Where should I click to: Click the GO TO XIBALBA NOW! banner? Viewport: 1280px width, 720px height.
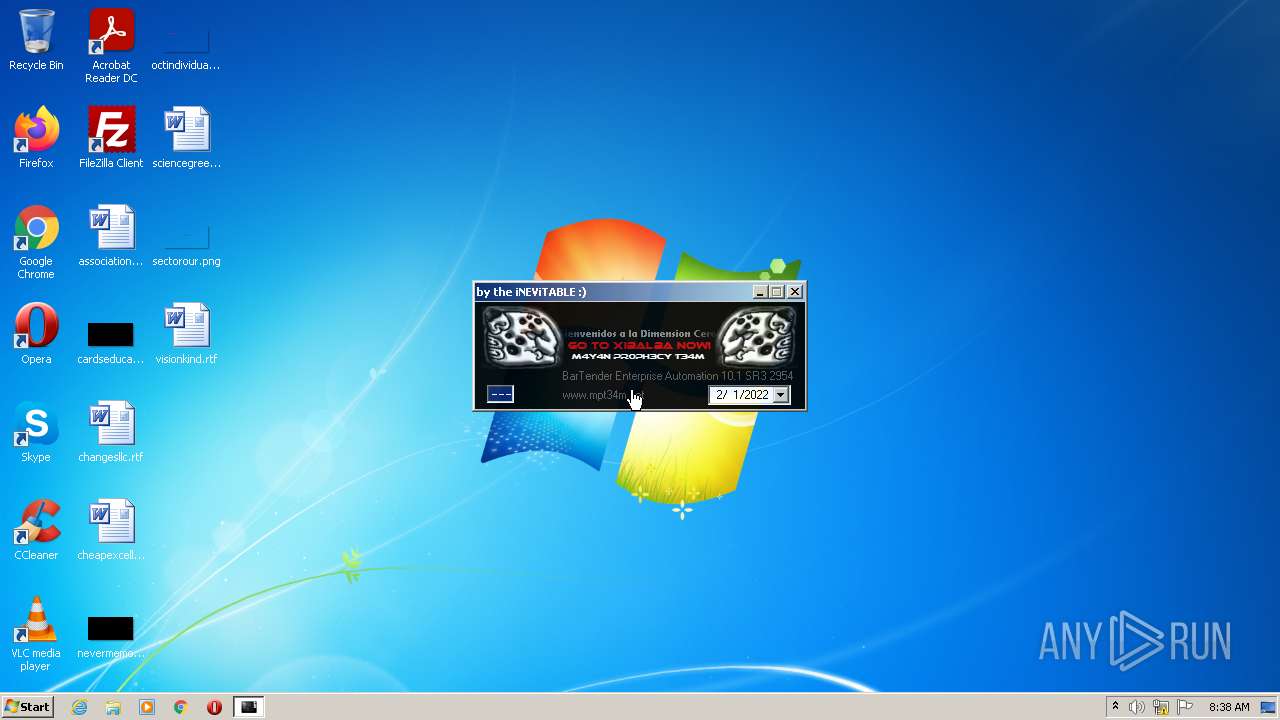click(x=638, y=345)
